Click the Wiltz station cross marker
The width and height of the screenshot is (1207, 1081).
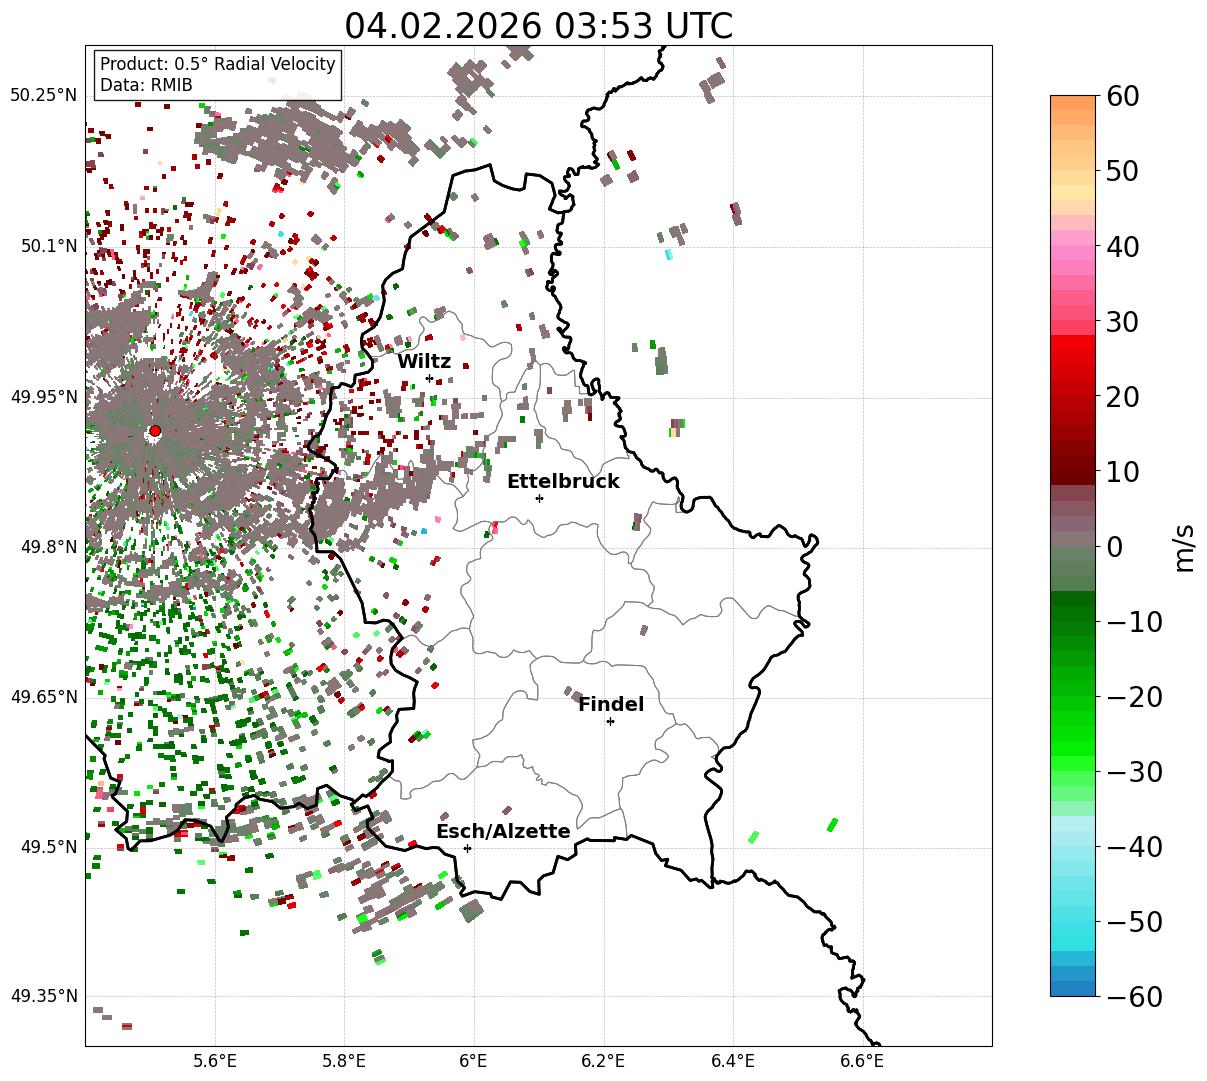430,378
